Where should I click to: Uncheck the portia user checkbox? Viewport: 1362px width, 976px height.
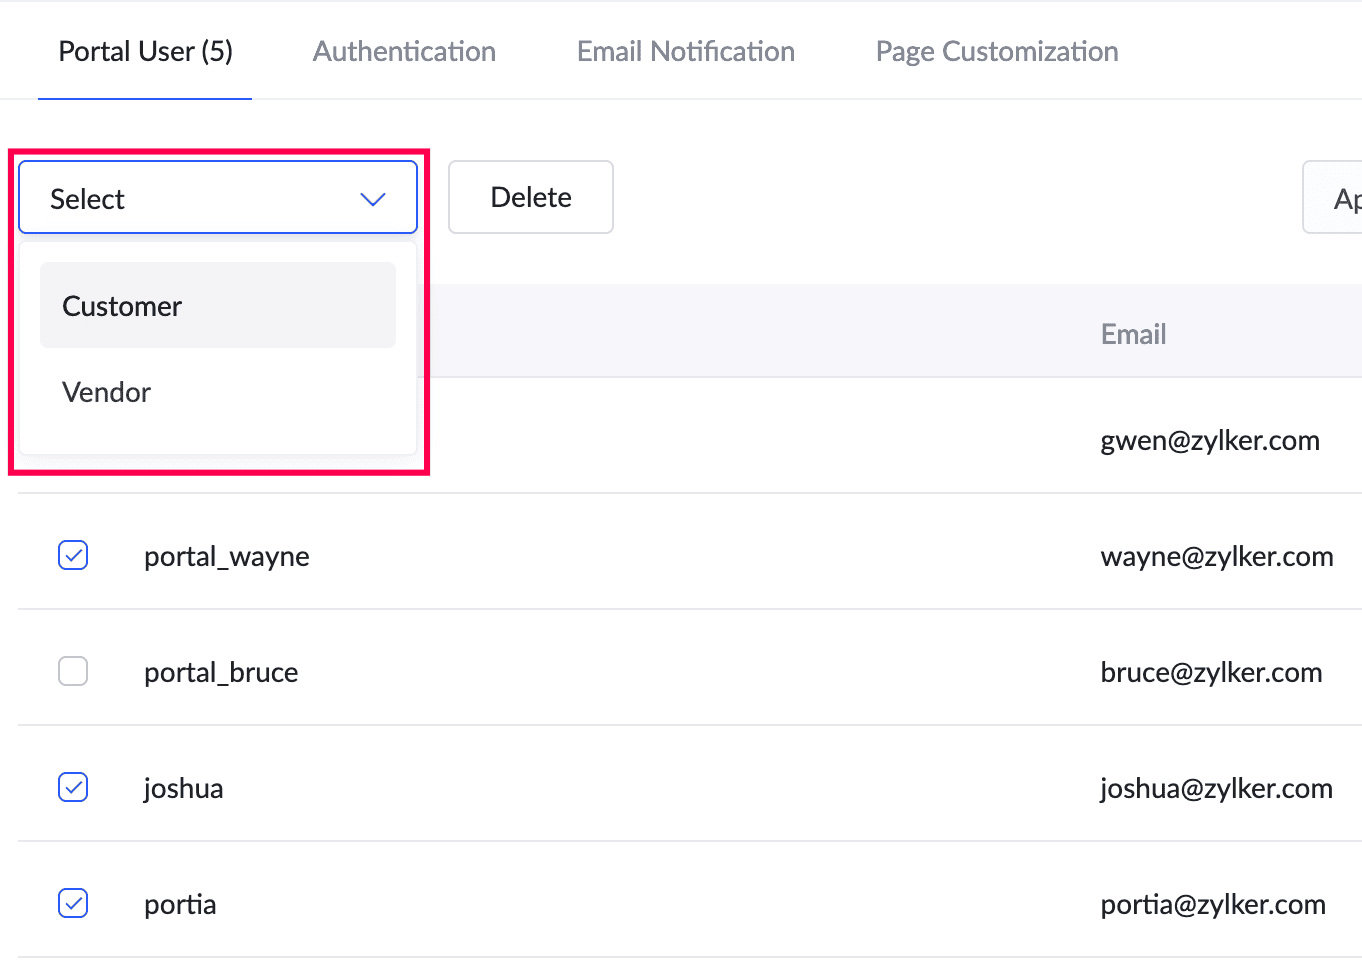pos(73,903)
